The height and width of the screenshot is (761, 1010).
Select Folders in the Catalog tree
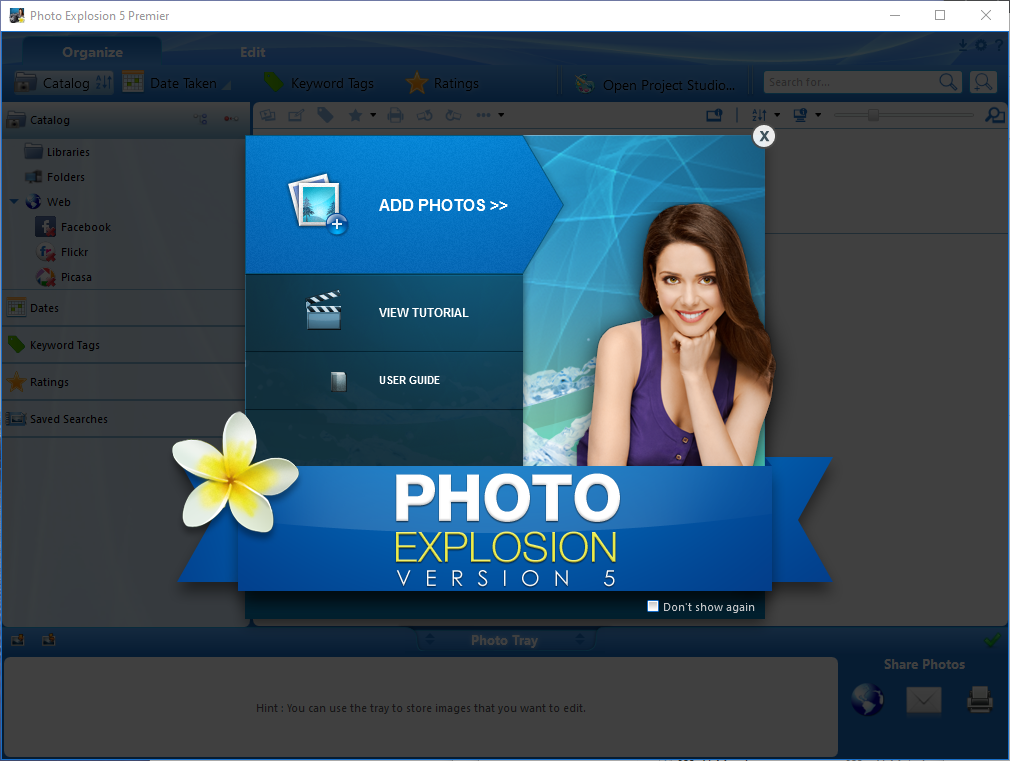click(x=54, y=177)
